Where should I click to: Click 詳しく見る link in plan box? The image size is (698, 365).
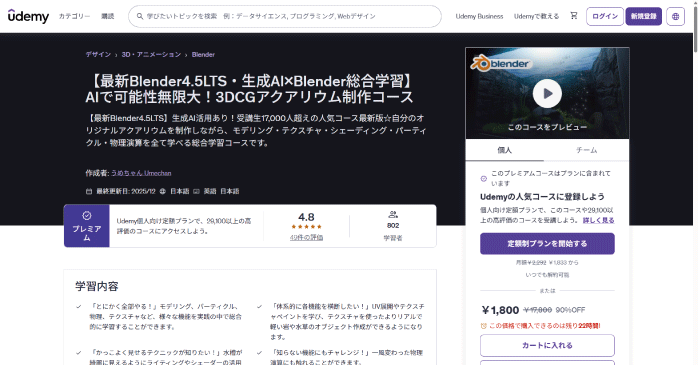click(x=598, y=220)
